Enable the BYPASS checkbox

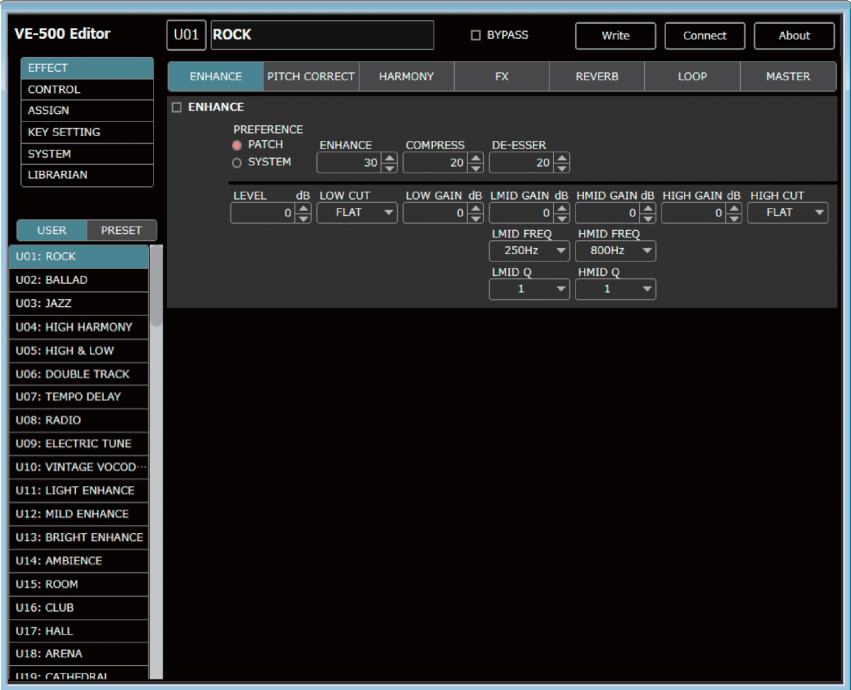click(x=475, y=35)
